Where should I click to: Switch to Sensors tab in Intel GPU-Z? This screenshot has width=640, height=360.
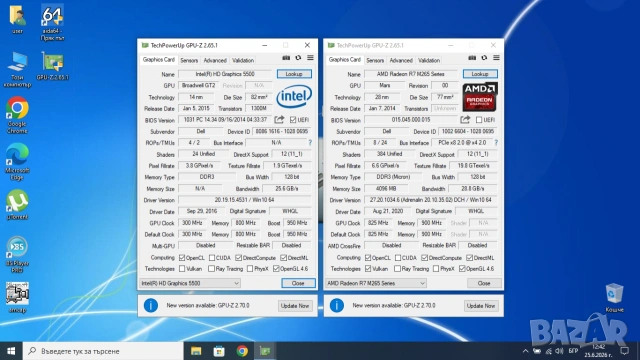[x=189, y=60]
